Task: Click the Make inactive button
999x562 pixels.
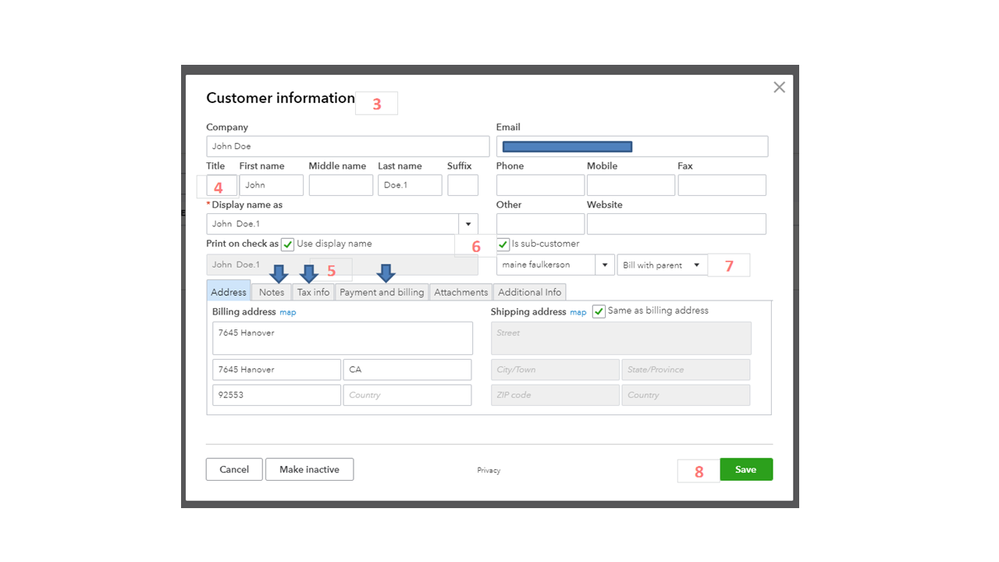Action: 309,470
